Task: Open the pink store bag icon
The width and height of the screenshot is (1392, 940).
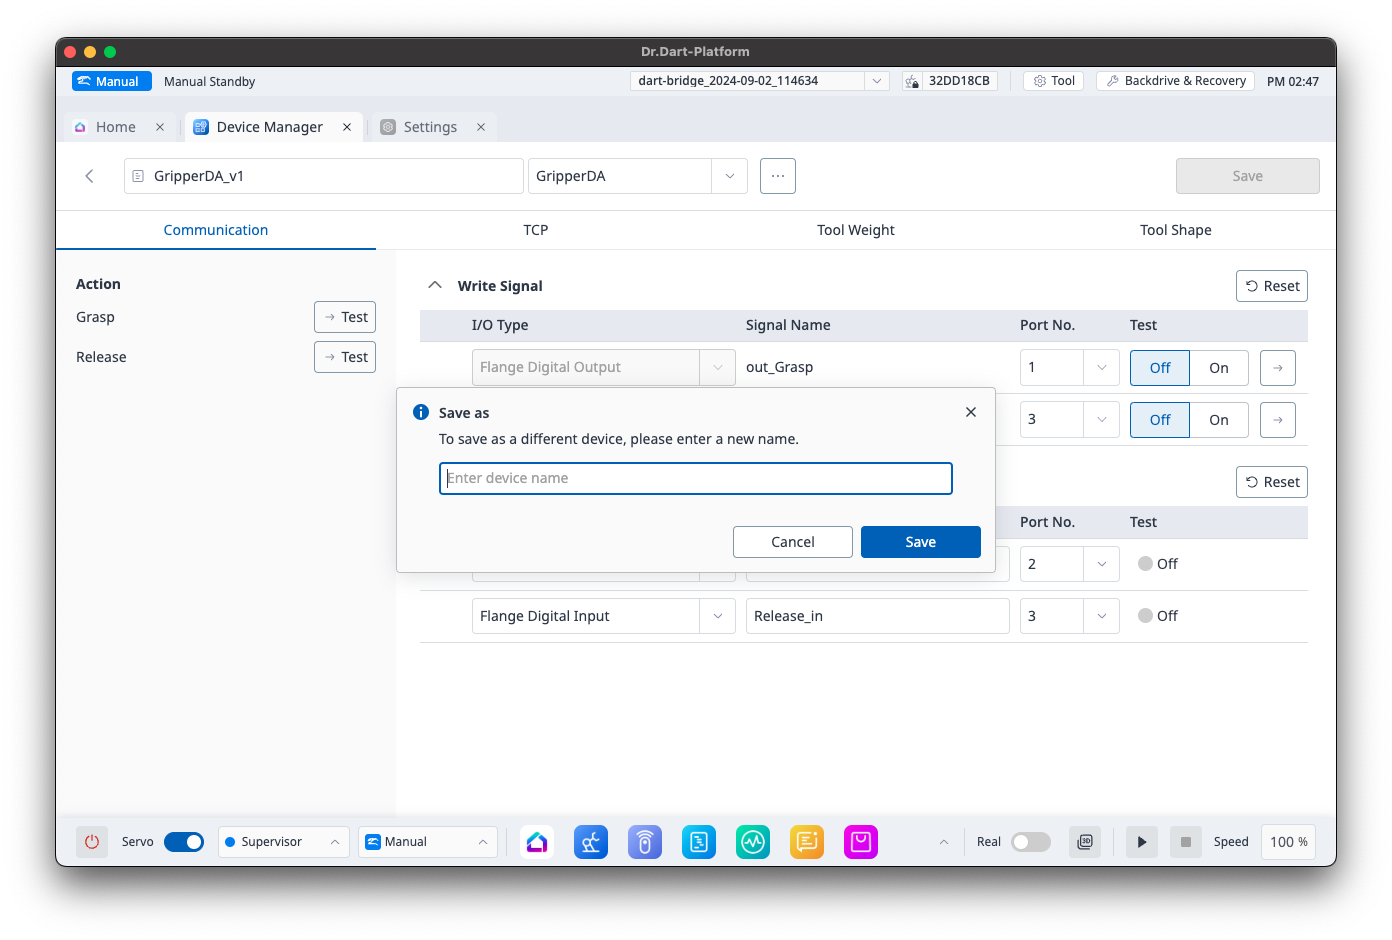Action: (860, 842)
